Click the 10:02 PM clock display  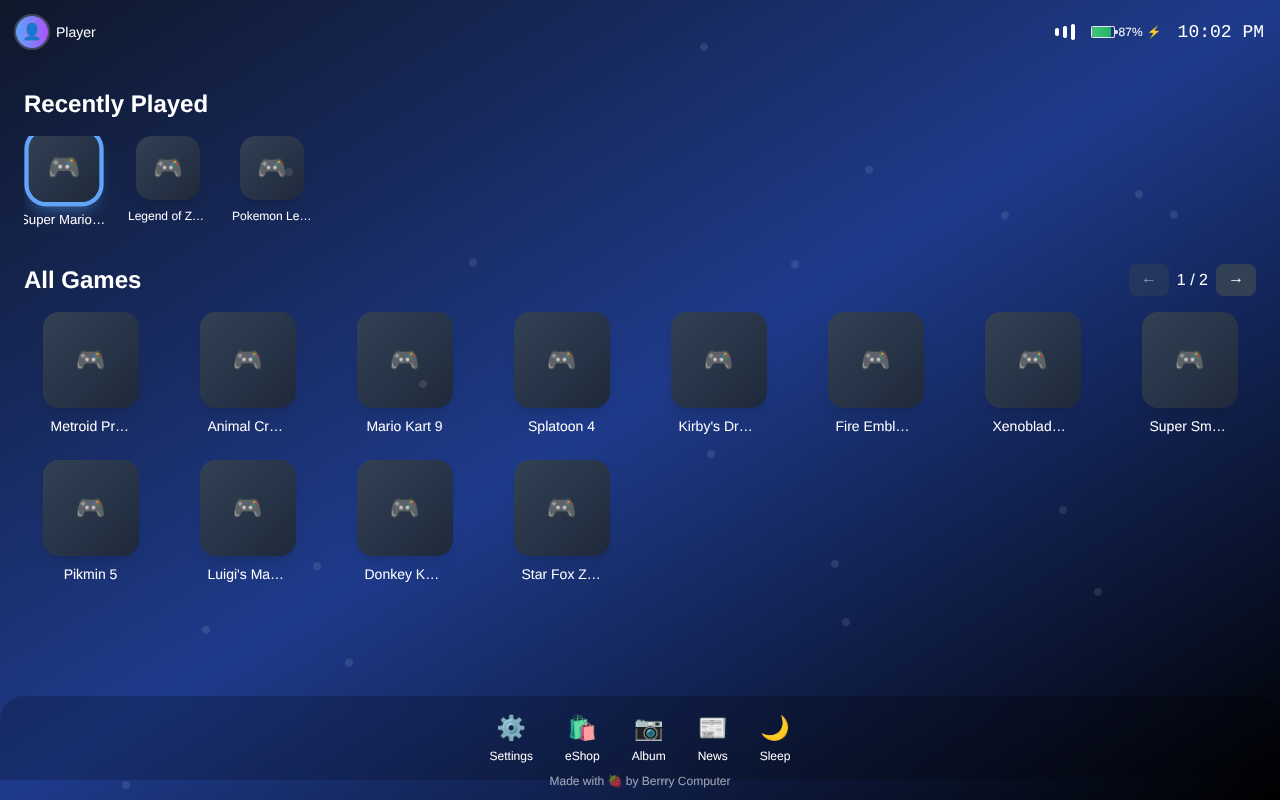pyautogui.click(x=1220, y=32)
